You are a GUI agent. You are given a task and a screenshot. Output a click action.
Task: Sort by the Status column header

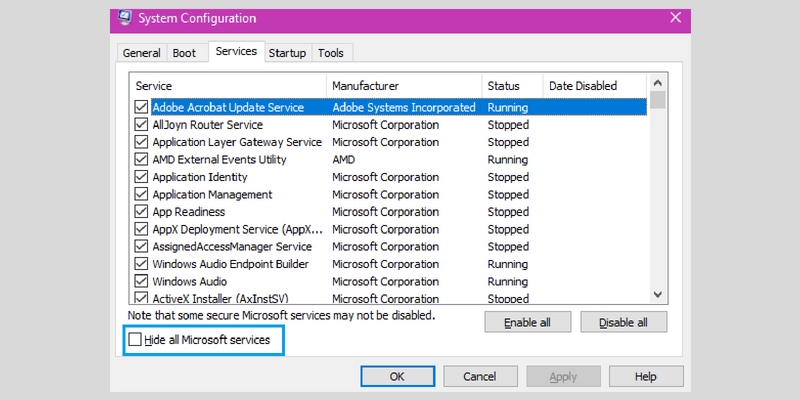click(x=512, y=86)
